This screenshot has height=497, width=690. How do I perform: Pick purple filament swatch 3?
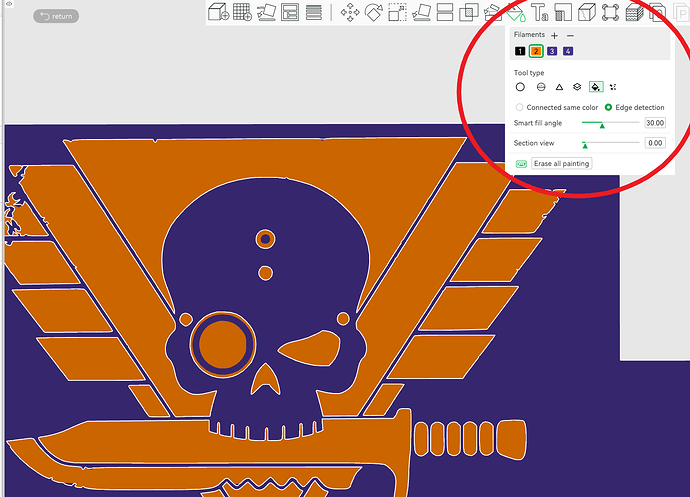[552, 51]
